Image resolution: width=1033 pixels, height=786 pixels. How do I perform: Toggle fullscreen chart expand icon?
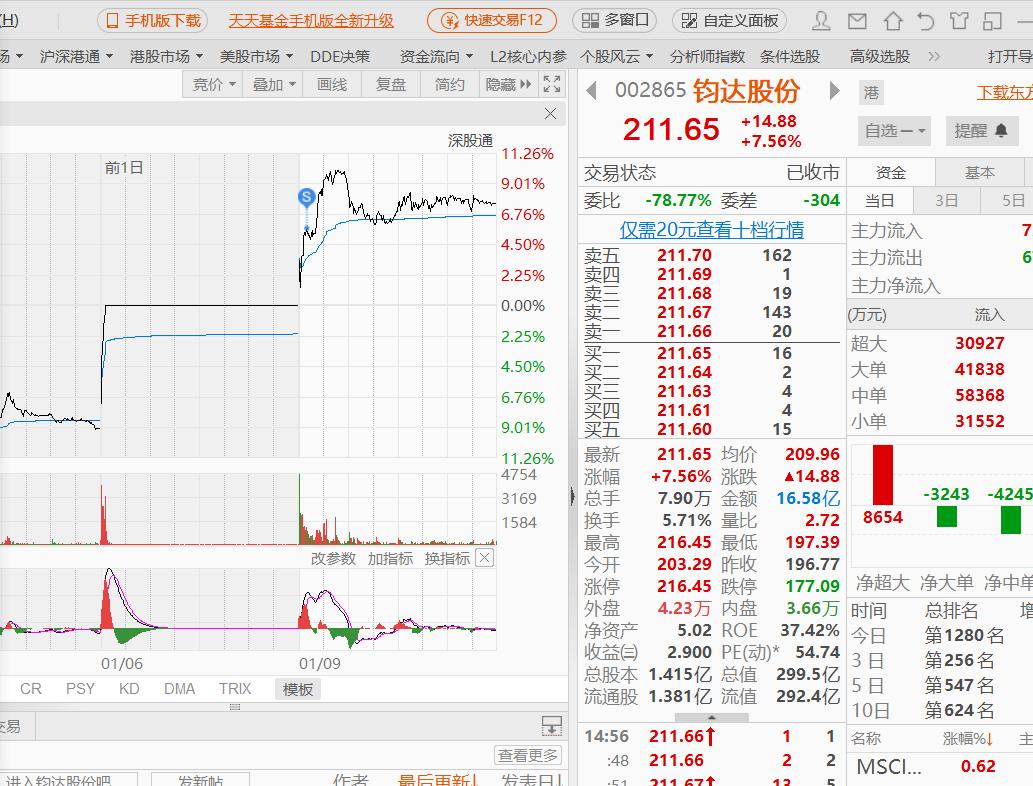pos(552,84)
